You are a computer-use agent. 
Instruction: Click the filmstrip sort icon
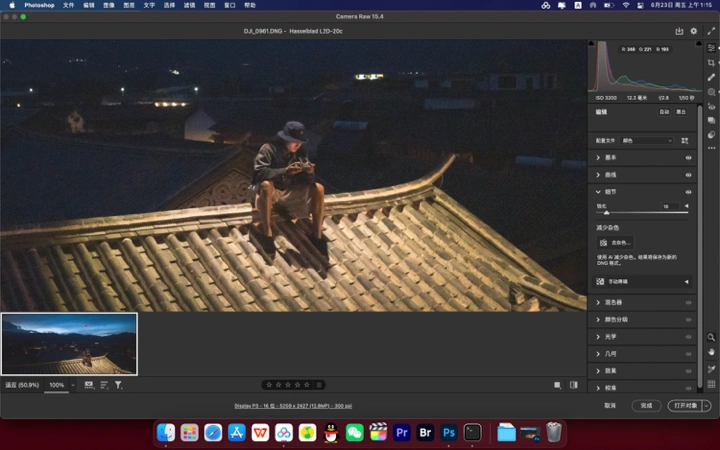104,385
